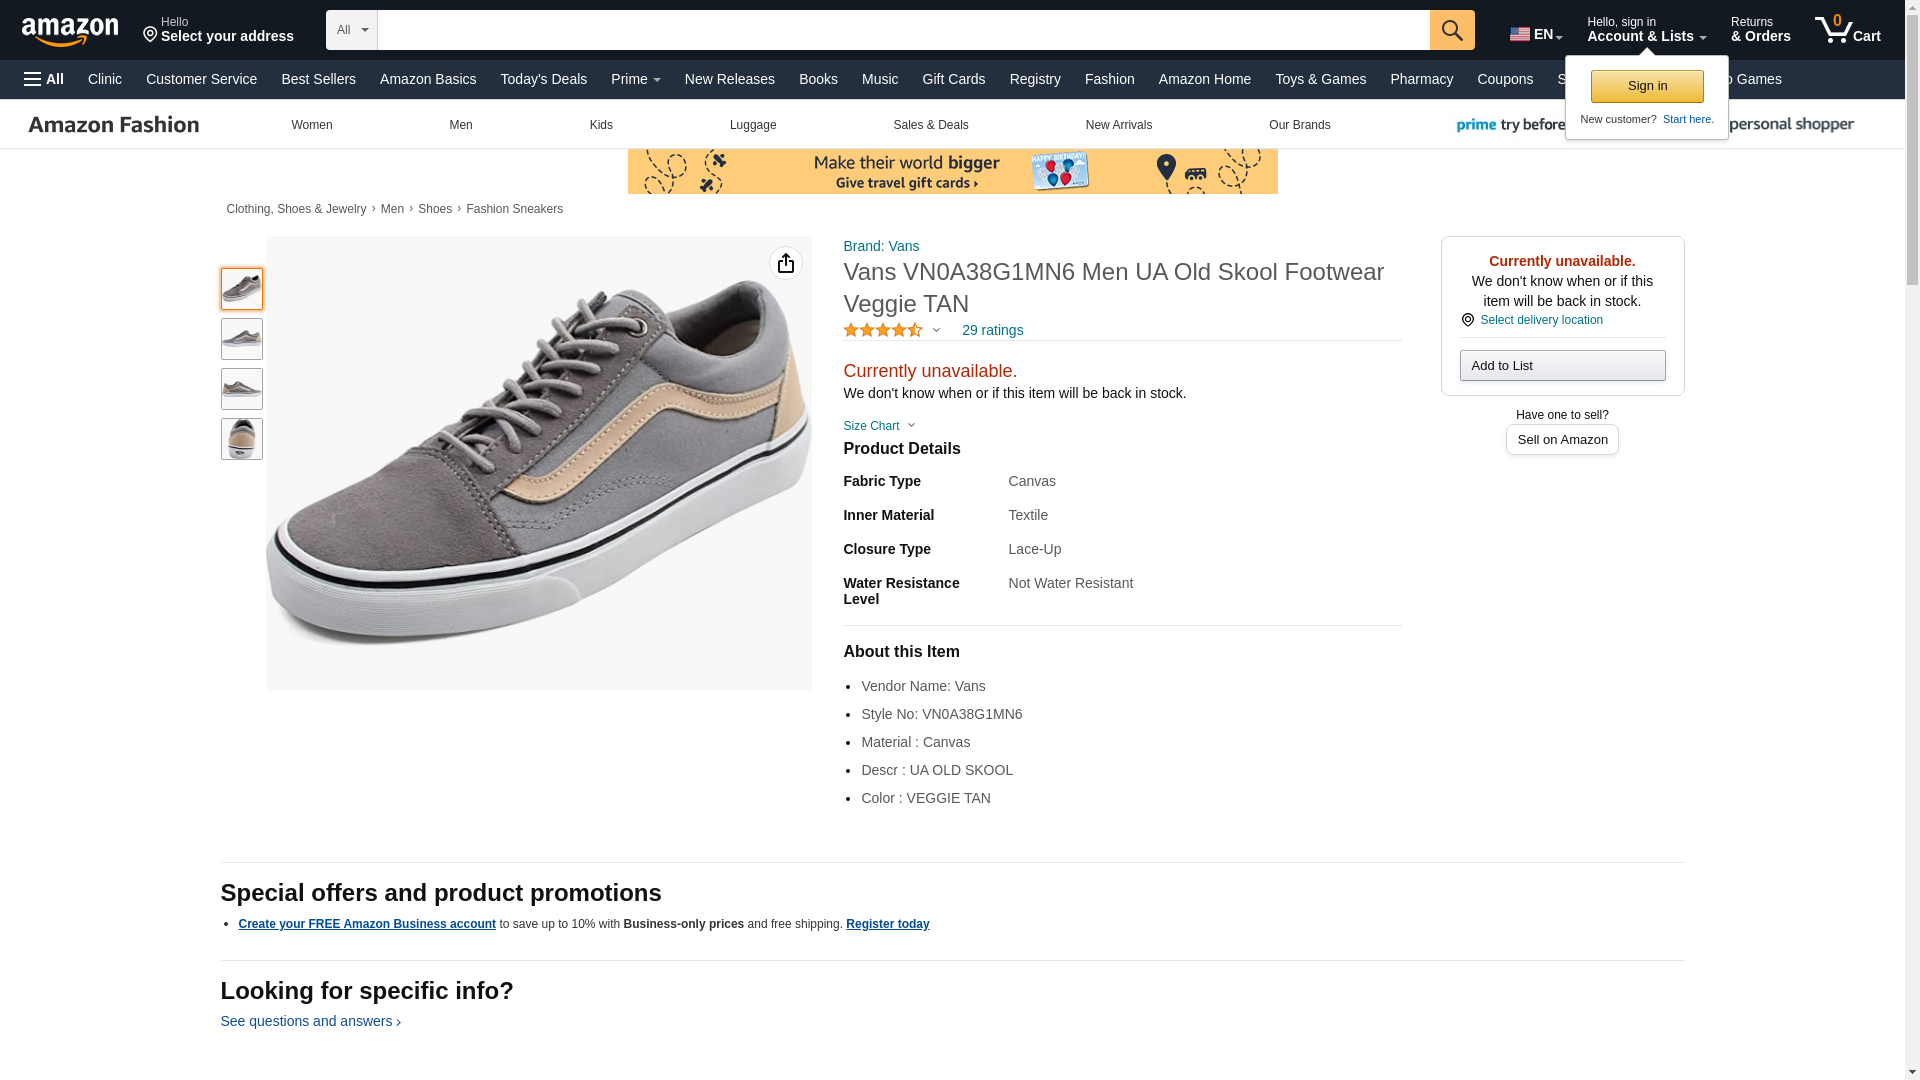Select the top-view shoe thumbnail

coord(242,439)
